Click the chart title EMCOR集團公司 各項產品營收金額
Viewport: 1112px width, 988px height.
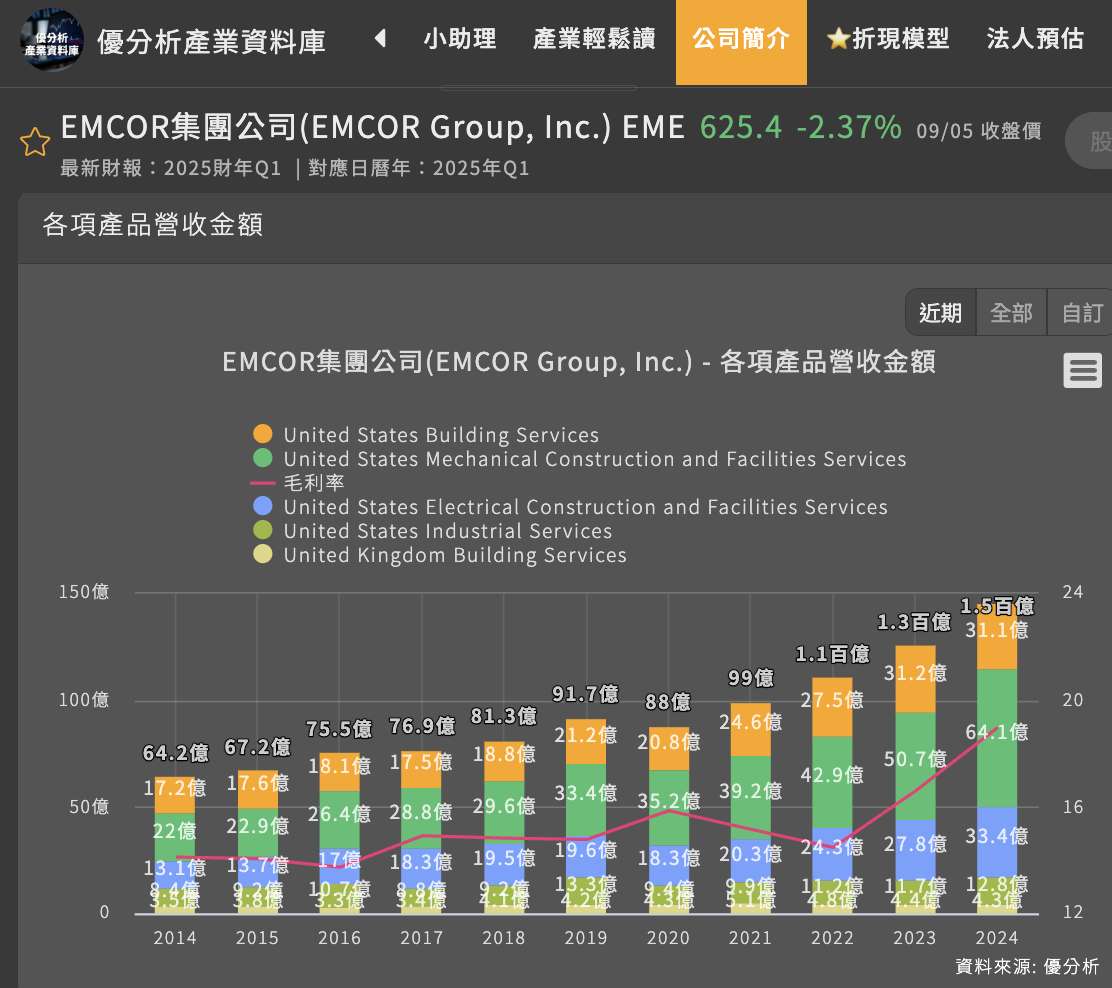tap(579, 362)
